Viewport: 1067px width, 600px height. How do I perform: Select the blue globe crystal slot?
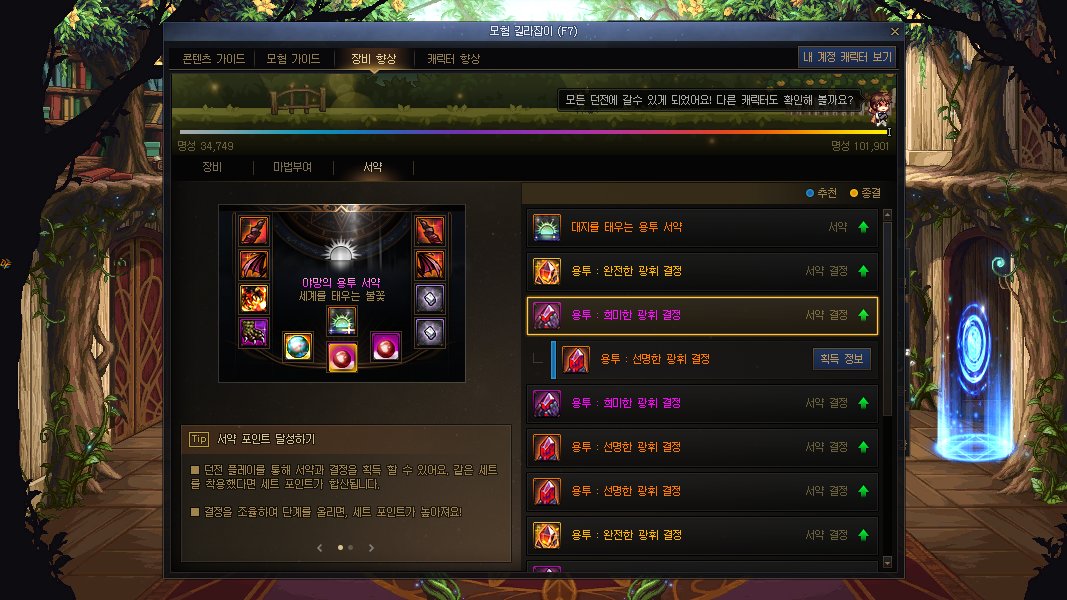pos(298,346)
